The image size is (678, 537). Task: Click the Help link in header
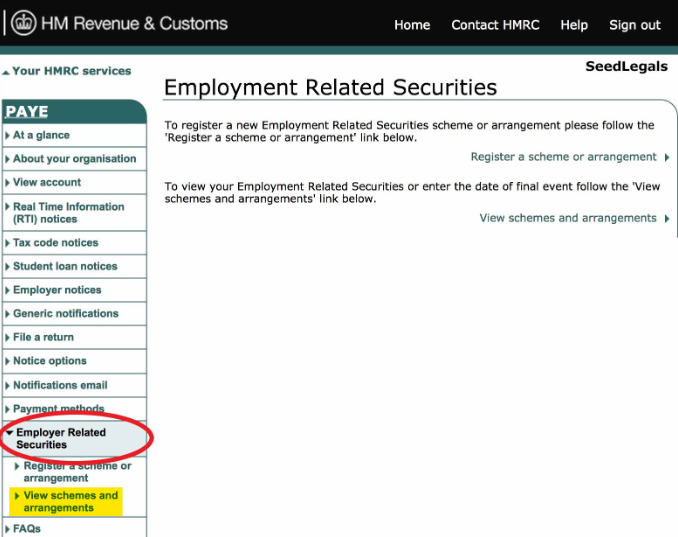pyautogui.click(x=574, y=25)
